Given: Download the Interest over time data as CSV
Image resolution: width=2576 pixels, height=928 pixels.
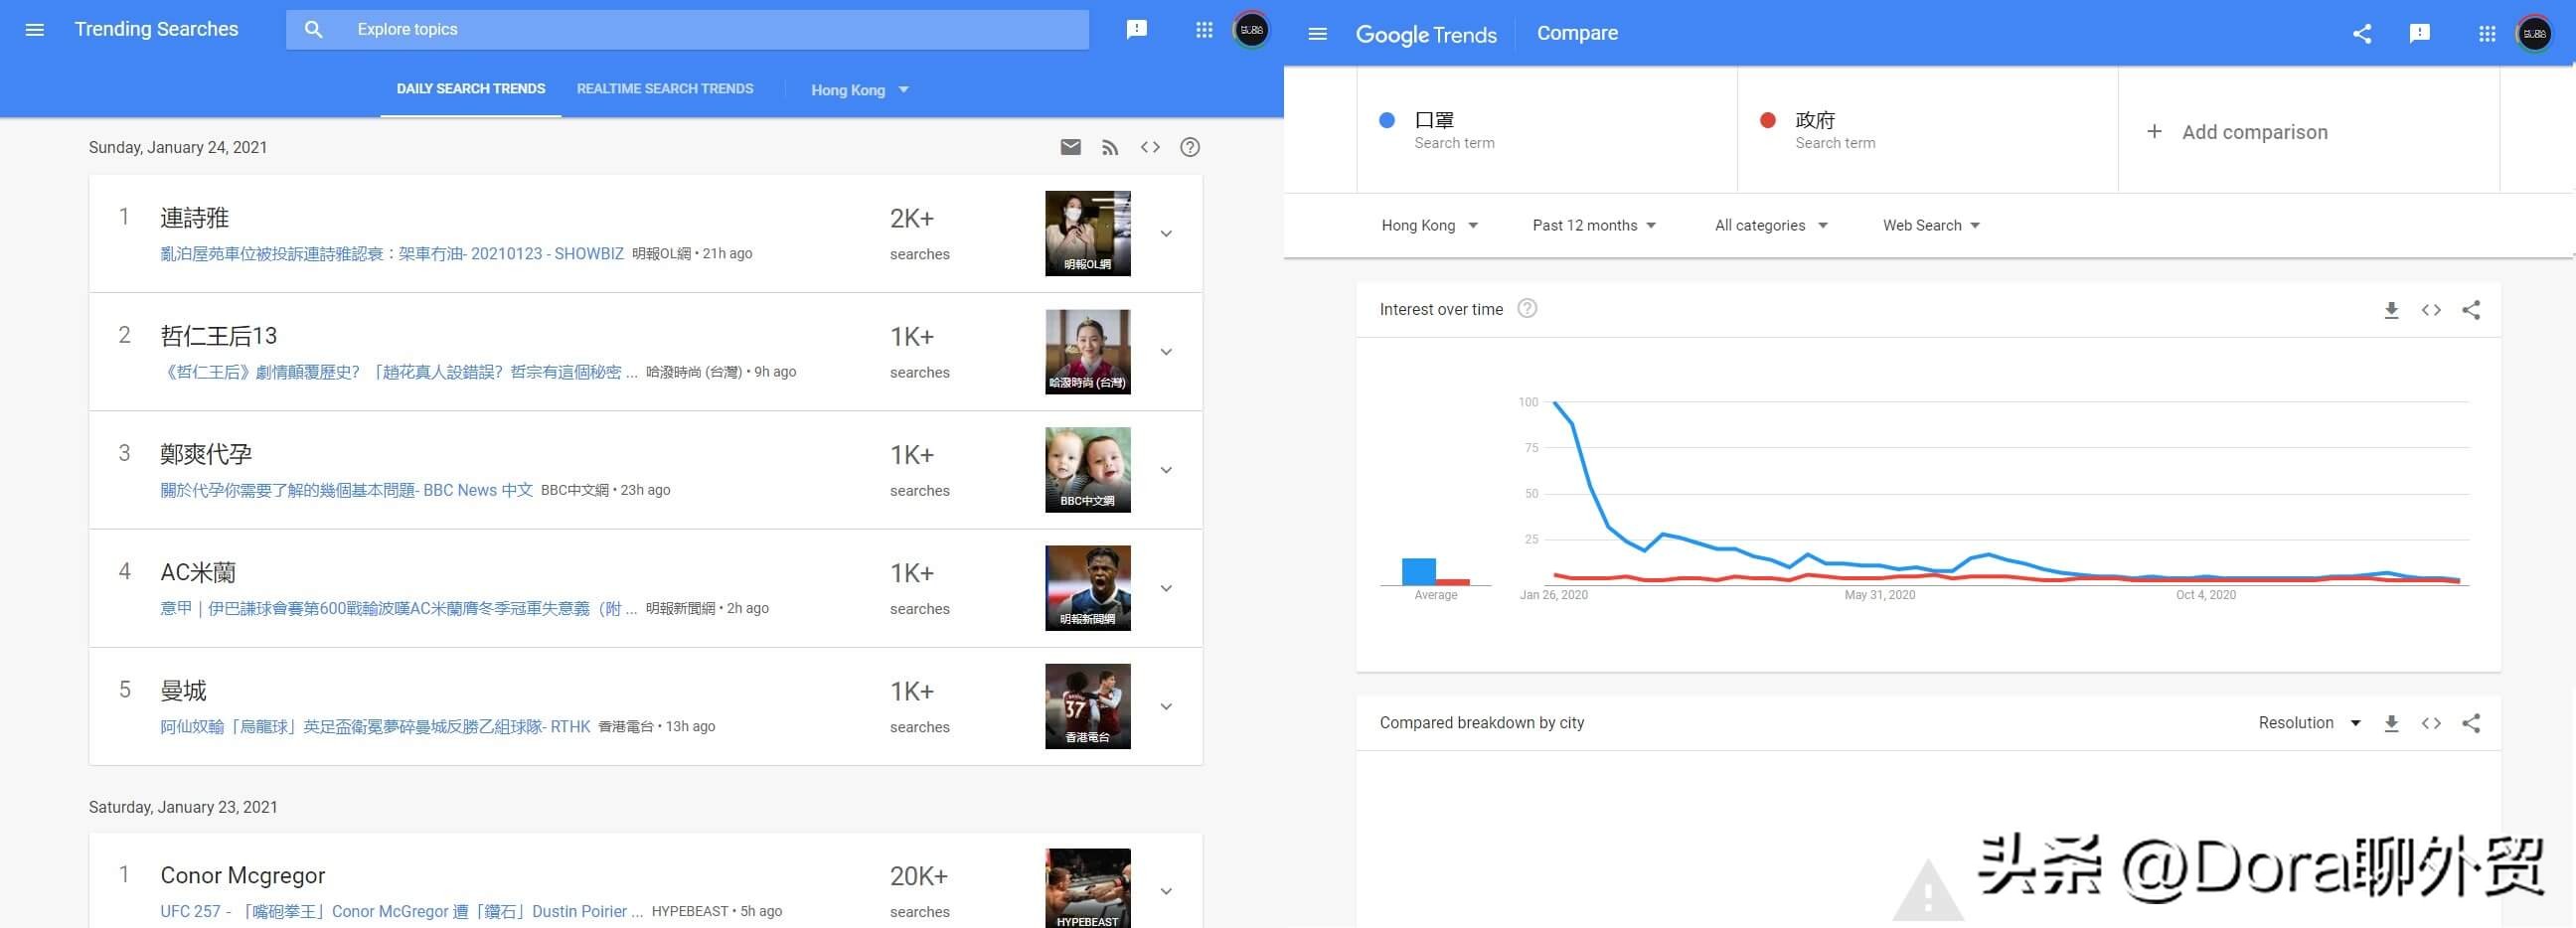Looking at the screenshot, I should point(2391,310).
